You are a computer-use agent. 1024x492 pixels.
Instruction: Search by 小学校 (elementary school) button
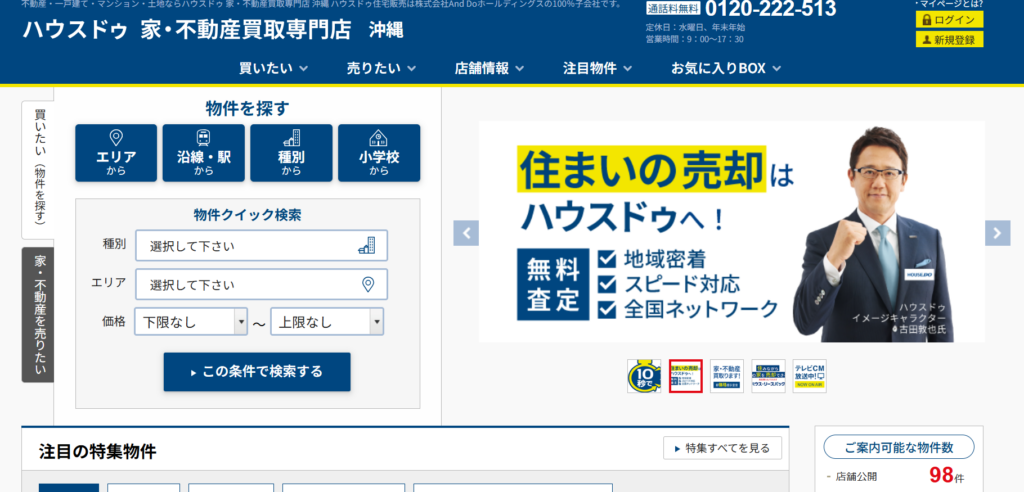(379, 153)
